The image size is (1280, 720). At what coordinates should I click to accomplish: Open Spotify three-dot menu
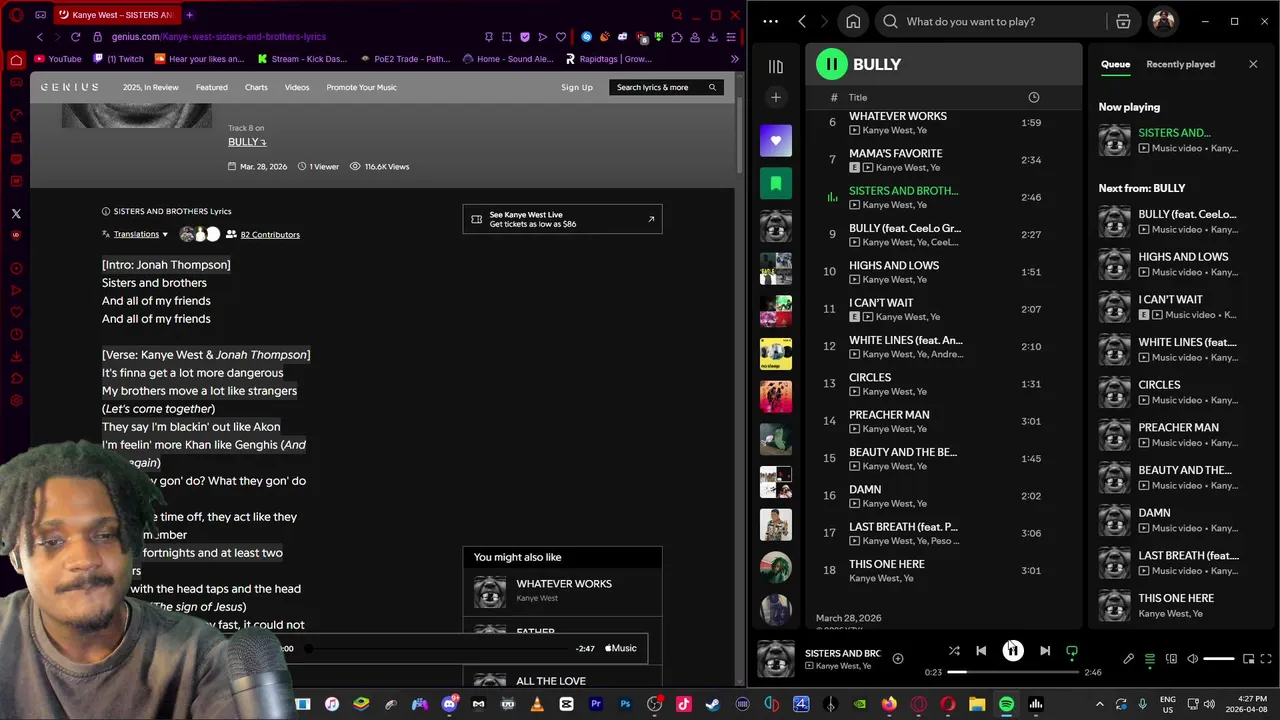point(770,21)
